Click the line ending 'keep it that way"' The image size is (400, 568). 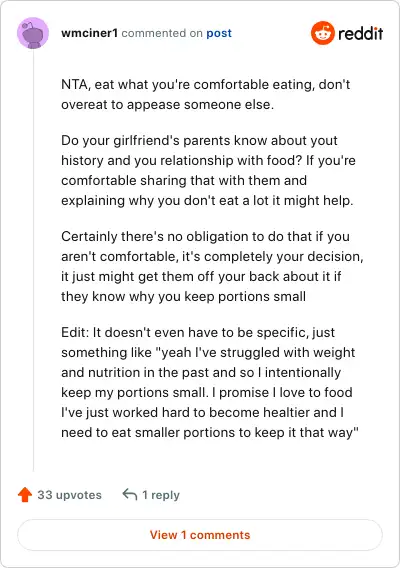210,433
